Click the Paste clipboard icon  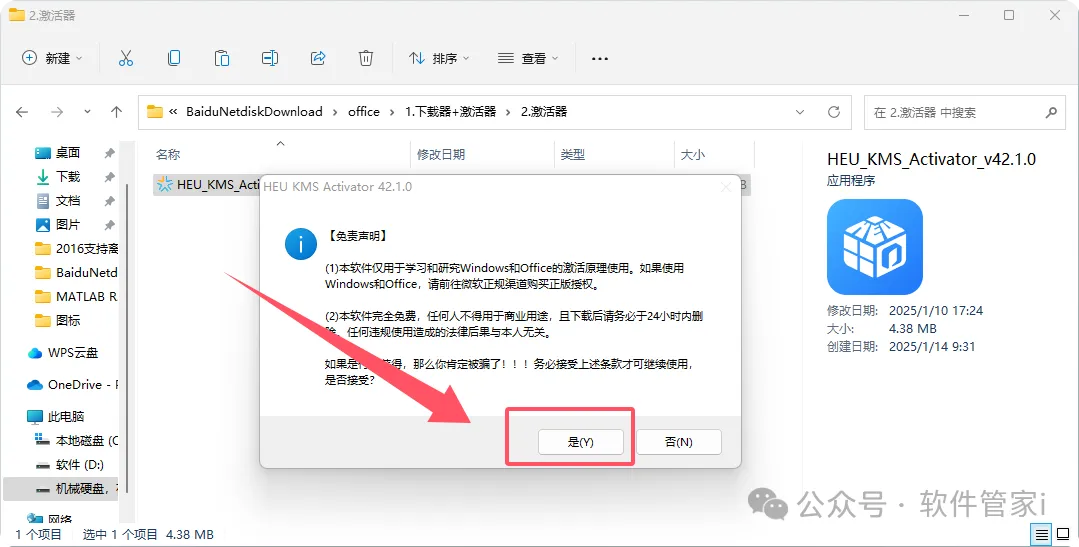coord(222,58)
